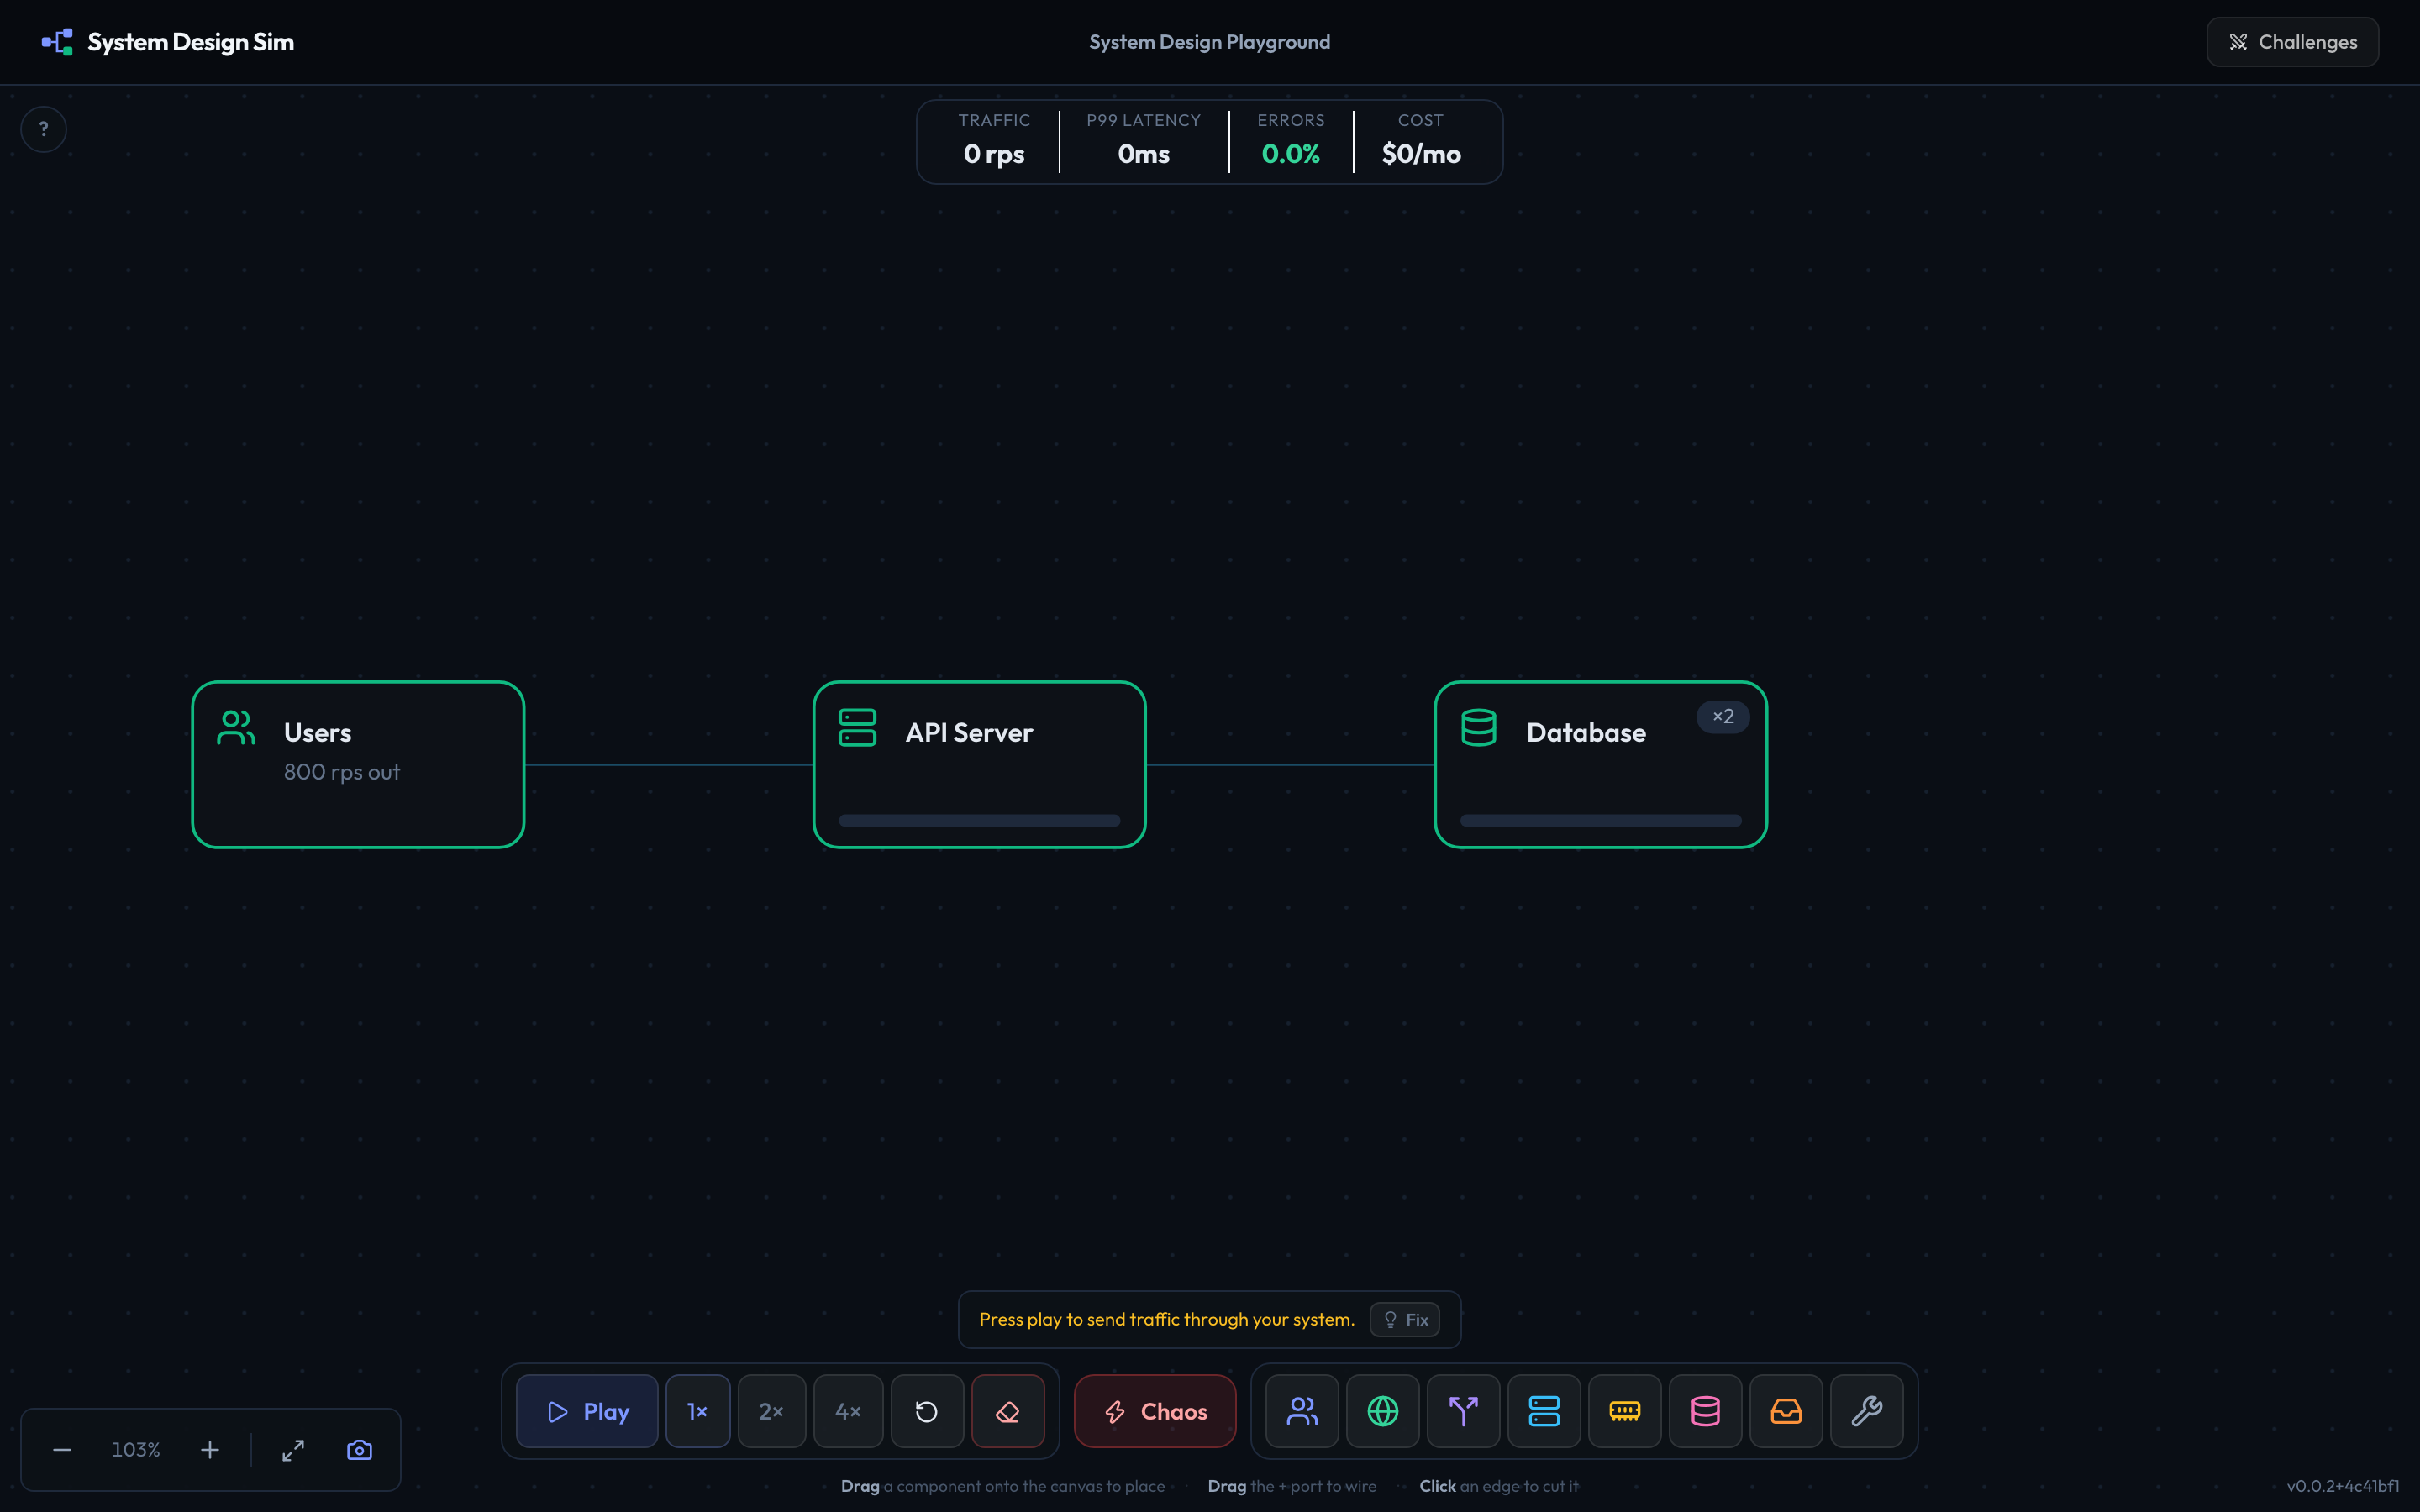Select the yellow cache memory icon
This screenshot has width=2420, height=1512.
click(1625, 1411)
